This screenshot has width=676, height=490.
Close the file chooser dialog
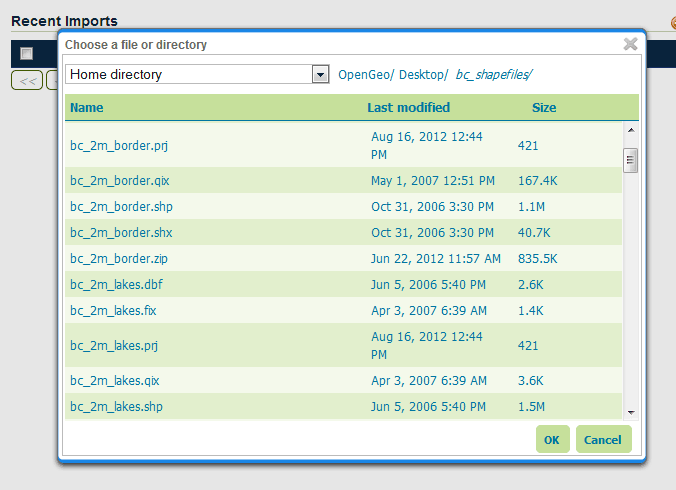click(630, 44)
